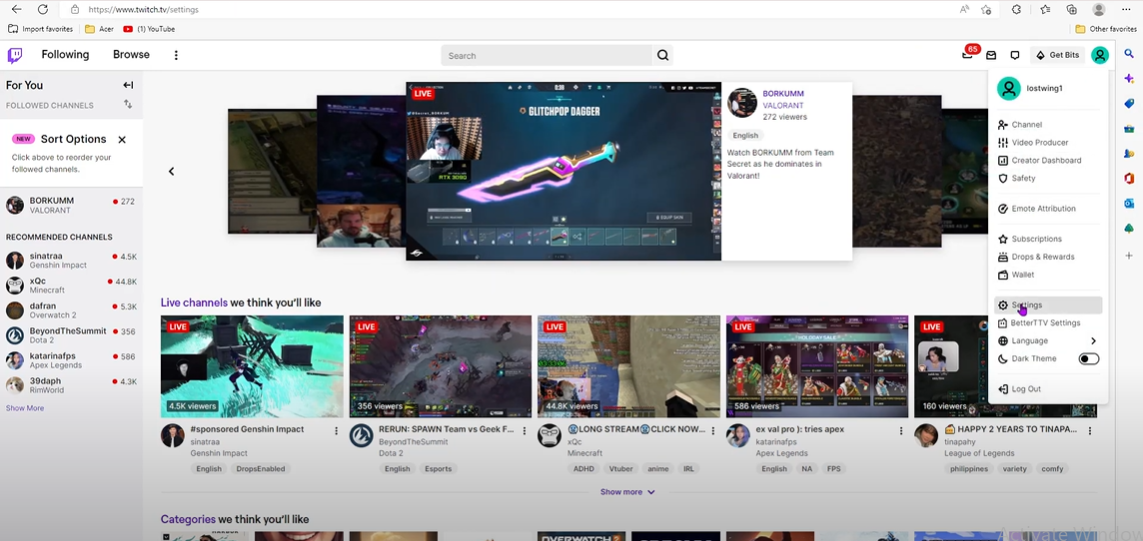Open Channel from the user menu
Viewport: 1143px width, 541px height.
[x=1048, y=125]
